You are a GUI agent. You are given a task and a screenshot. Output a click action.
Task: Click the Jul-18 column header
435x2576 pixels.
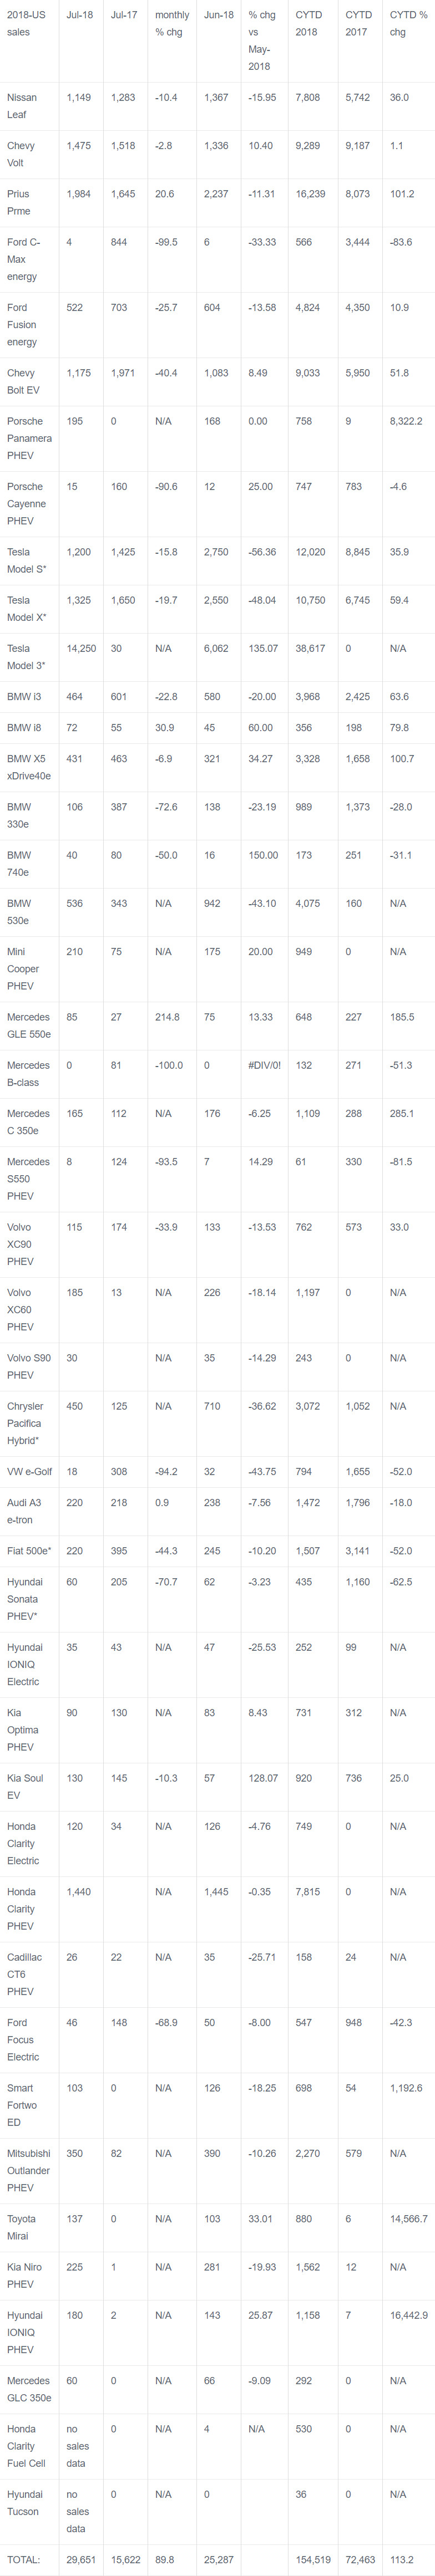pyautogui.click(x=79, y=15)
